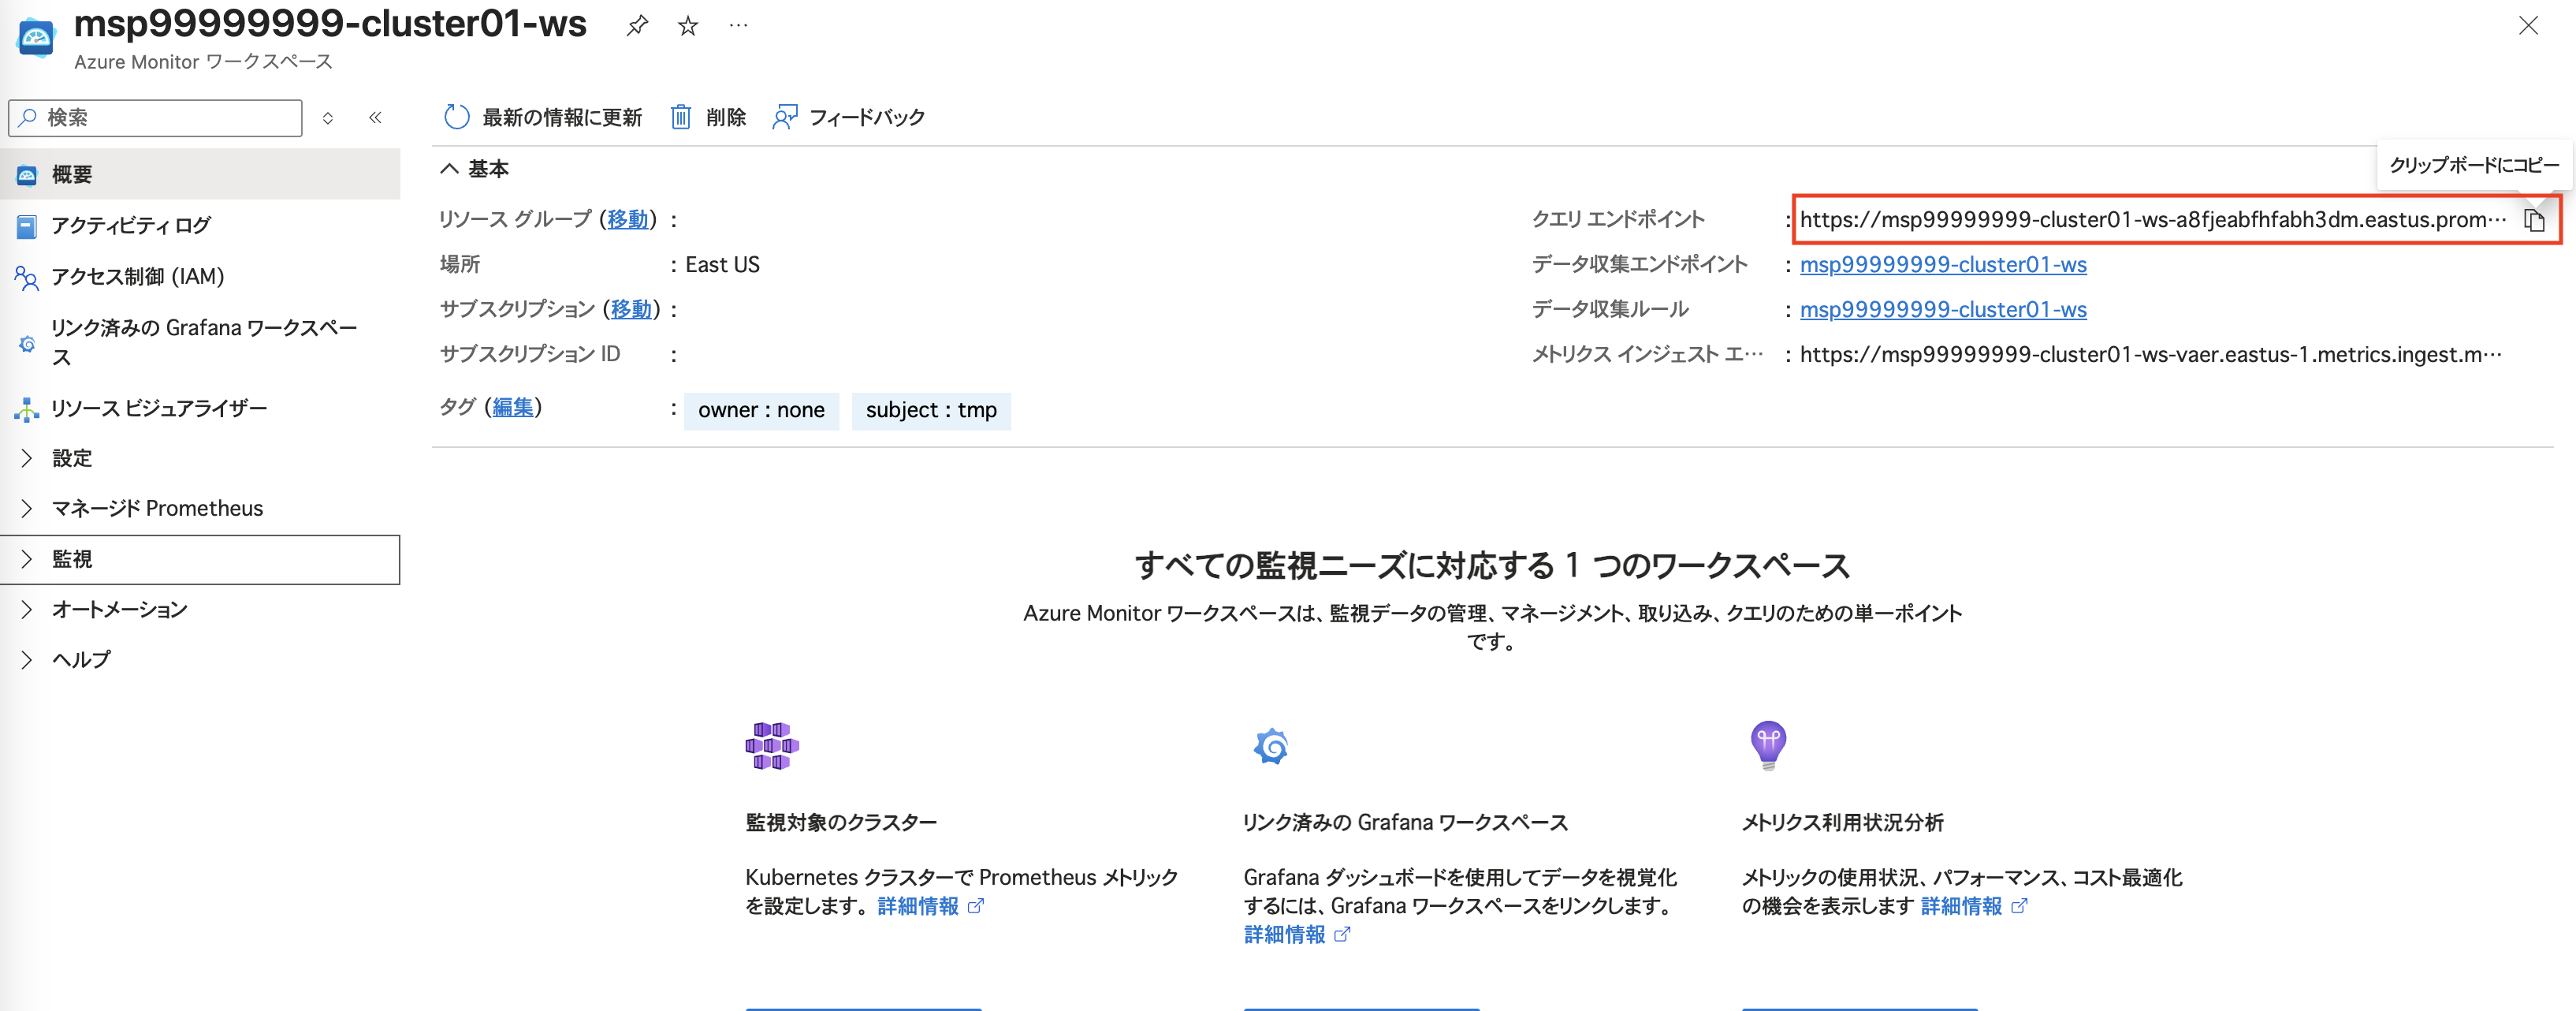The image size is (2576, 1011).
Task: Expand the 設定 menu section
Action: tap(72, 458)
